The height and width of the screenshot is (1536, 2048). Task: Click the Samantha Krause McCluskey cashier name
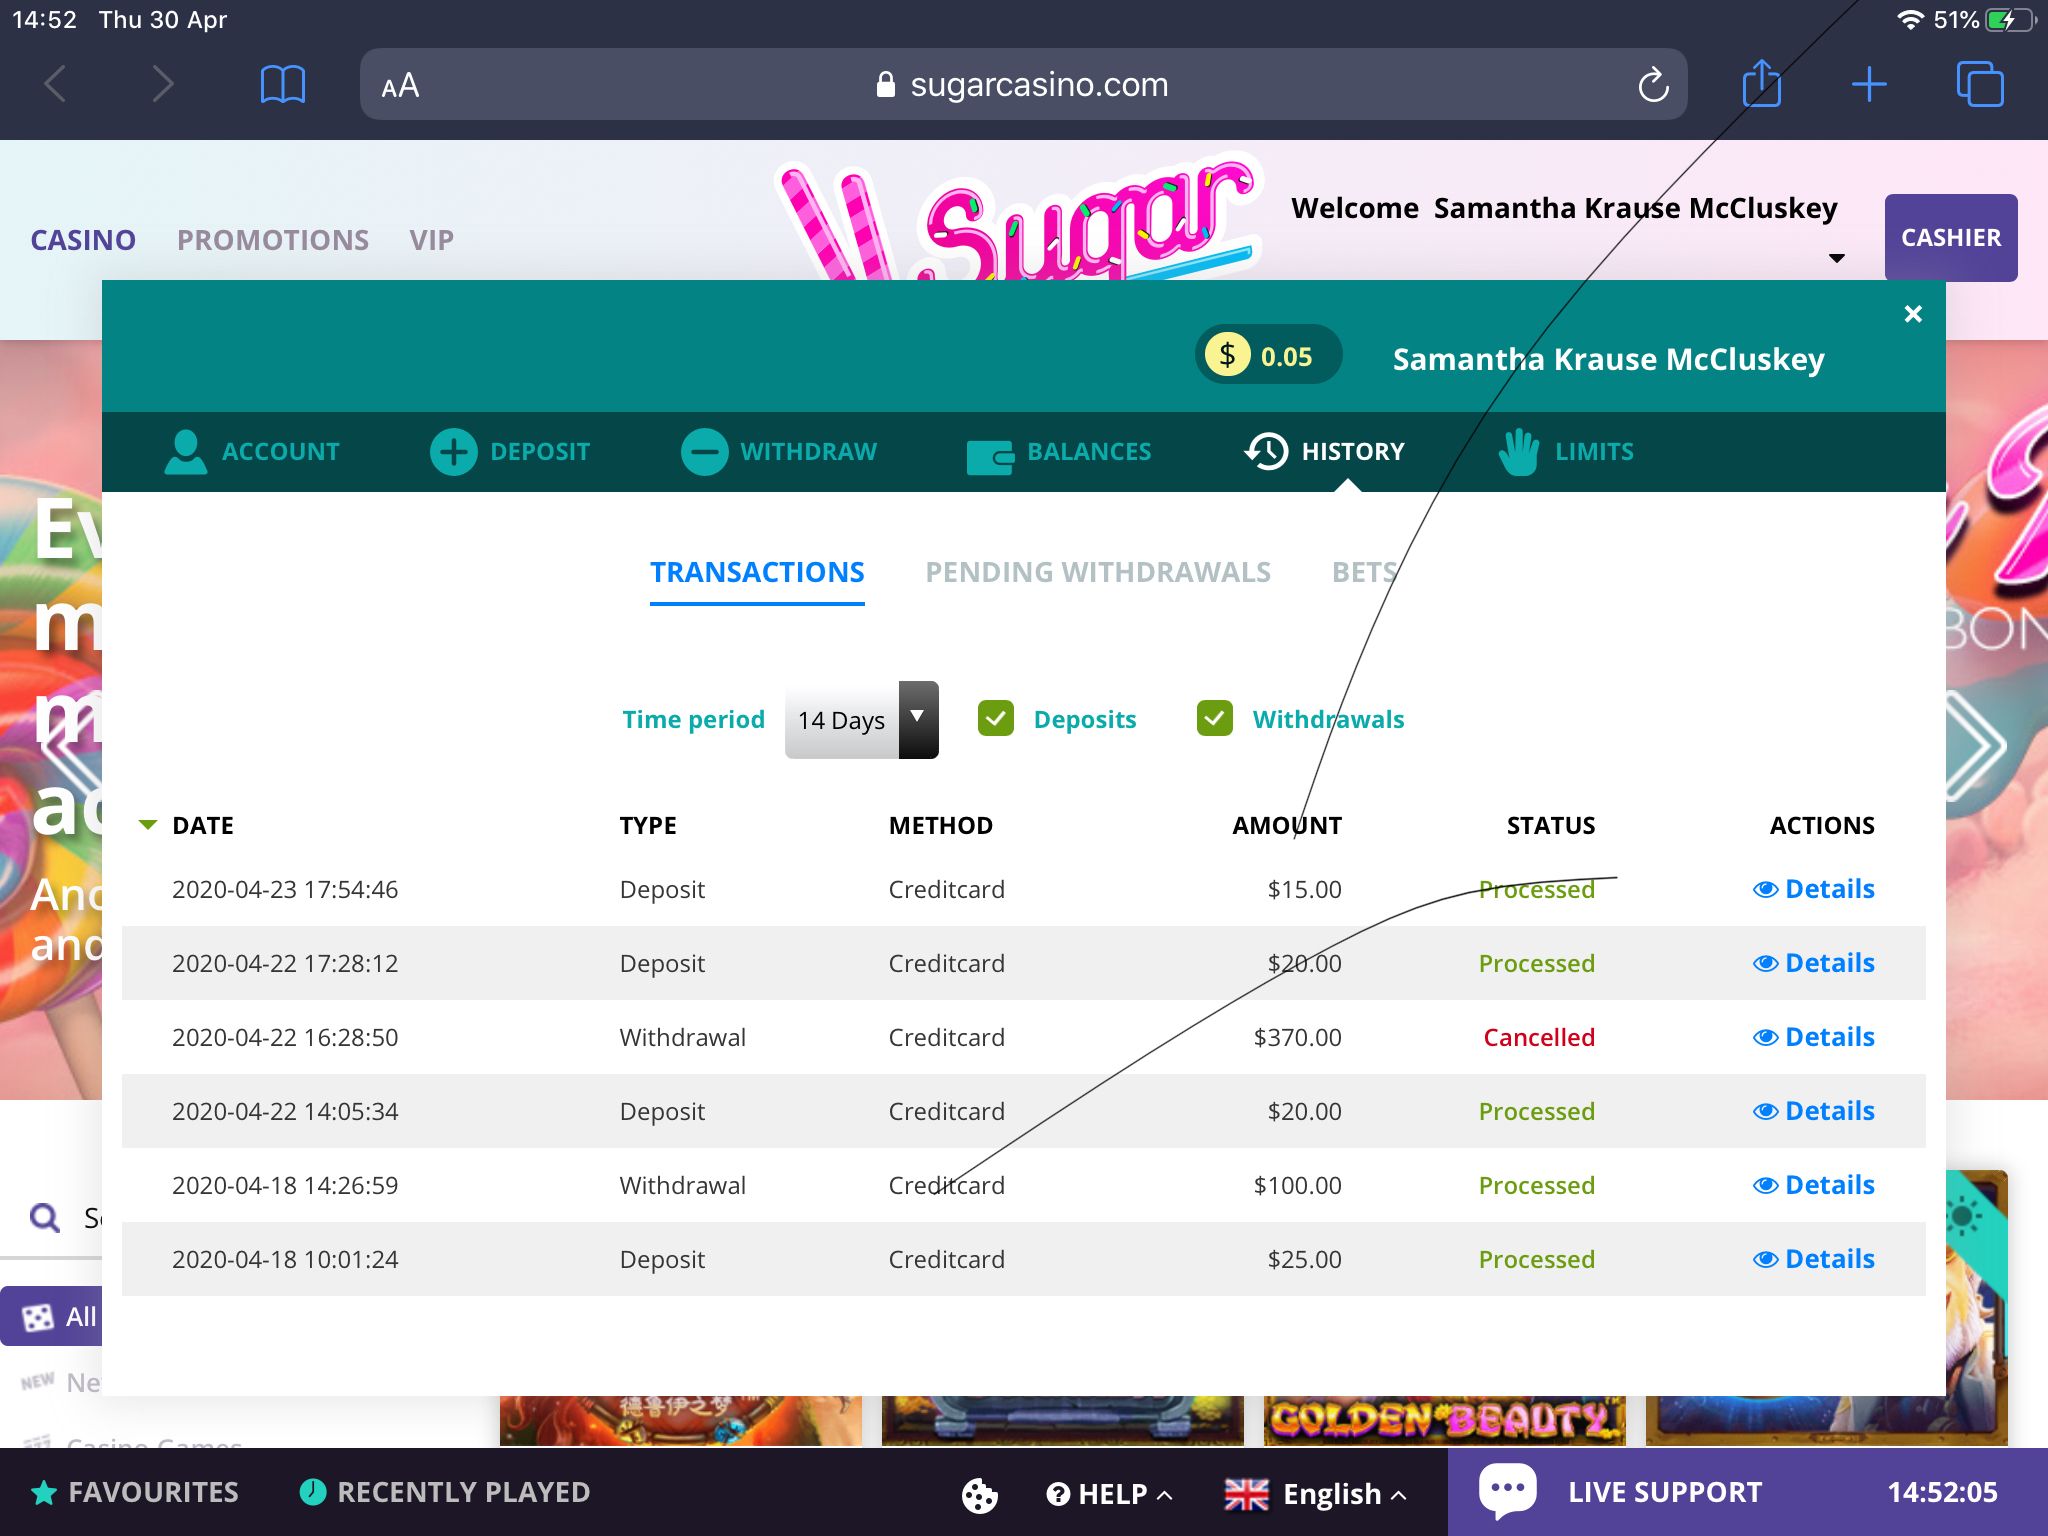1608,359
